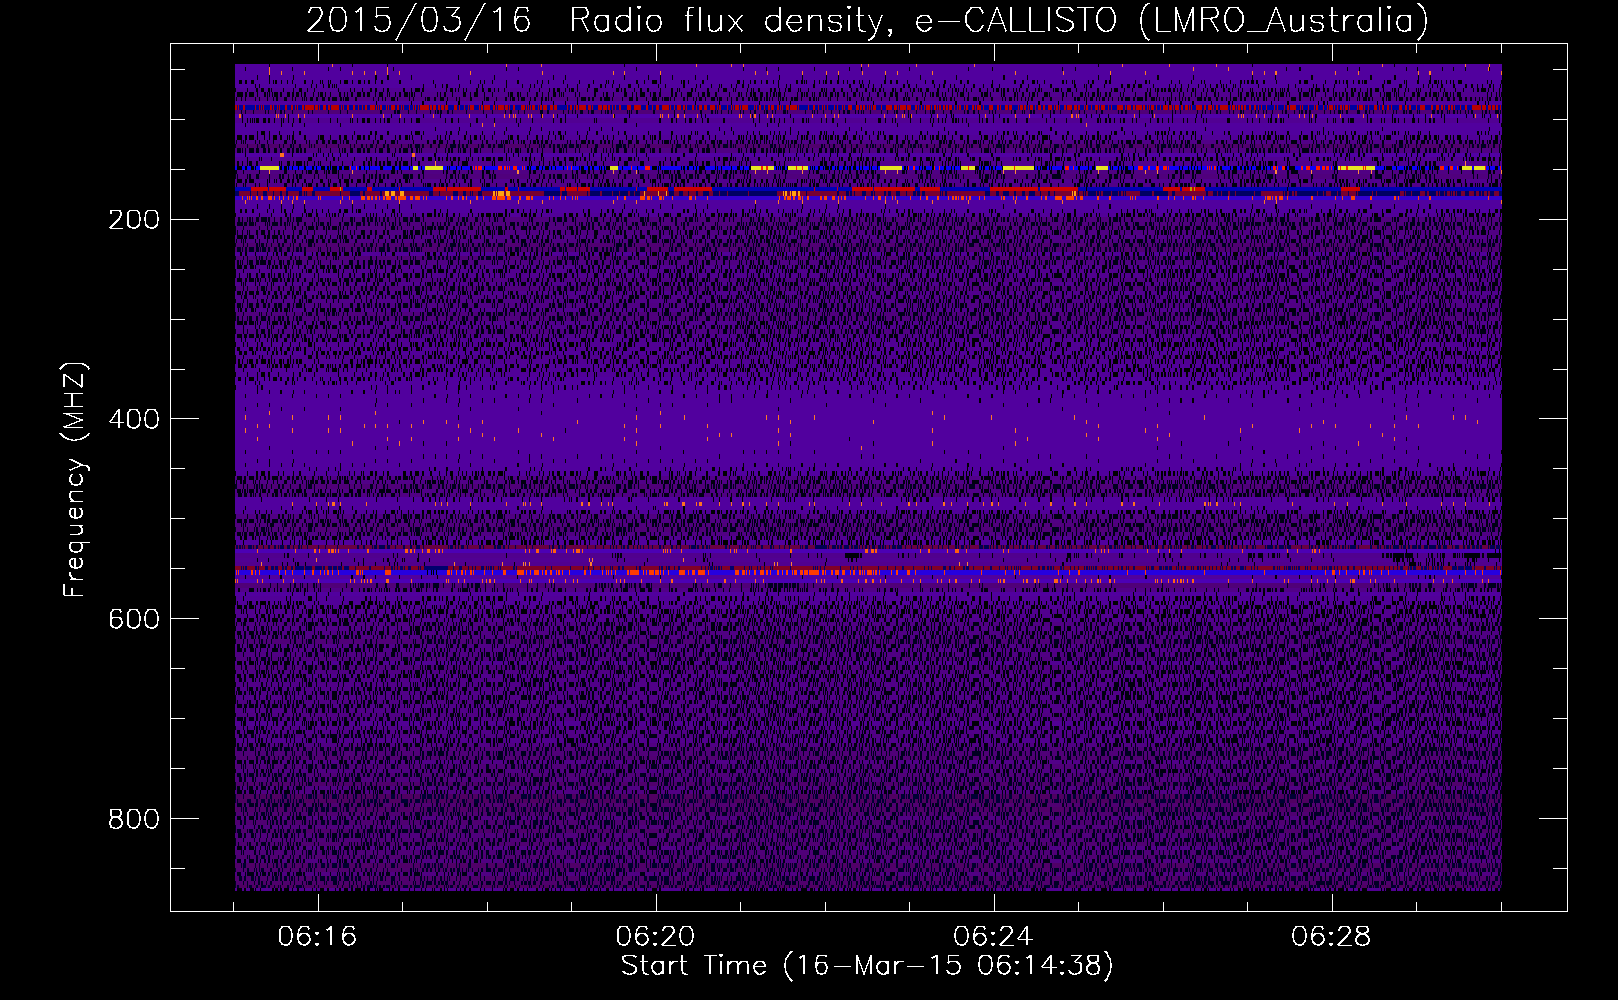Click the 800 frequency tick label
Screen dimensions: 1618x1000
(134, 819)
